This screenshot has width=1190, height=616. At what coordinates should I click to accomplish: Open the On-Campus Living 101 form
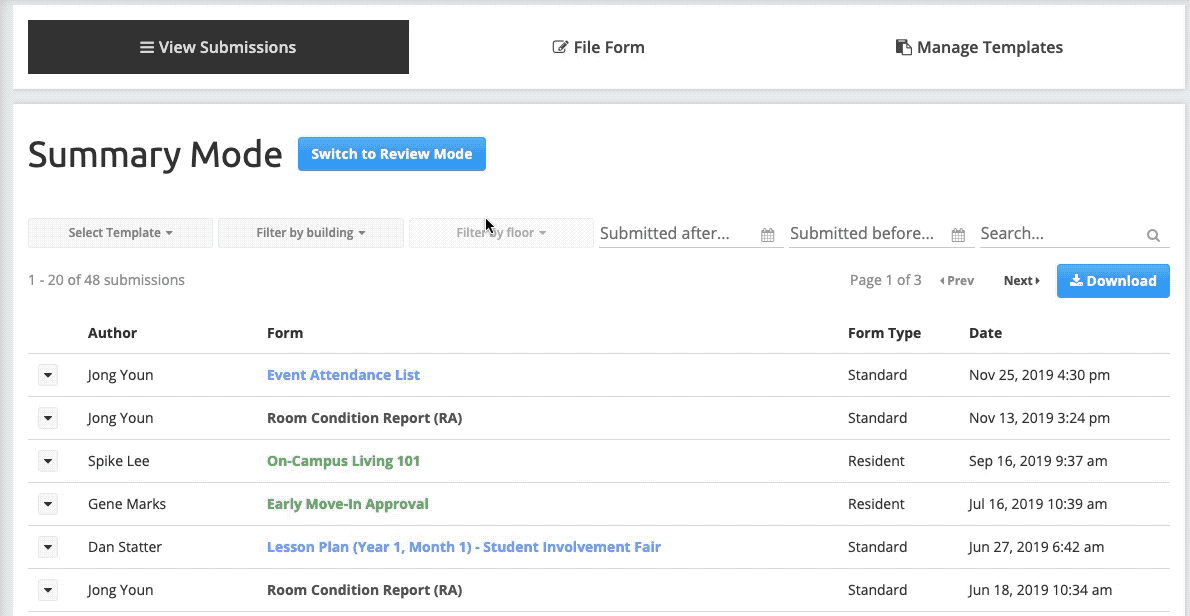click(x=343, y=461)
